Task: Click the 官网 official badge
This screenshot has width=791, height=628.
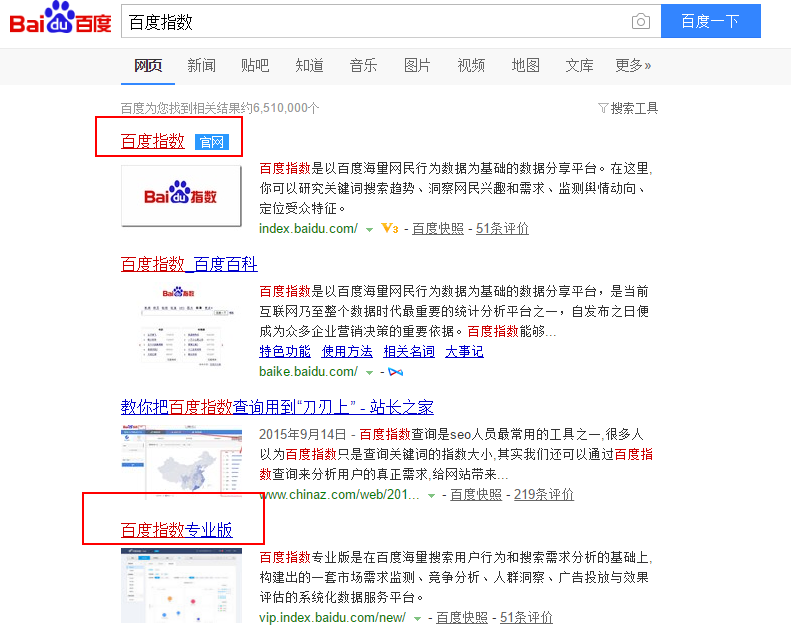Action: (x=212, y=142)
